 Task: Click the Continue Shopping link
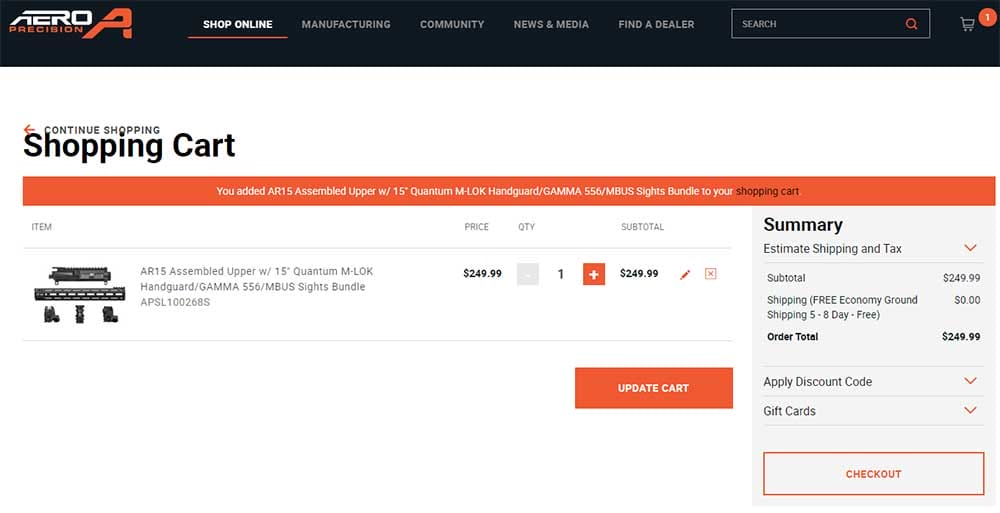coord(102,130)
